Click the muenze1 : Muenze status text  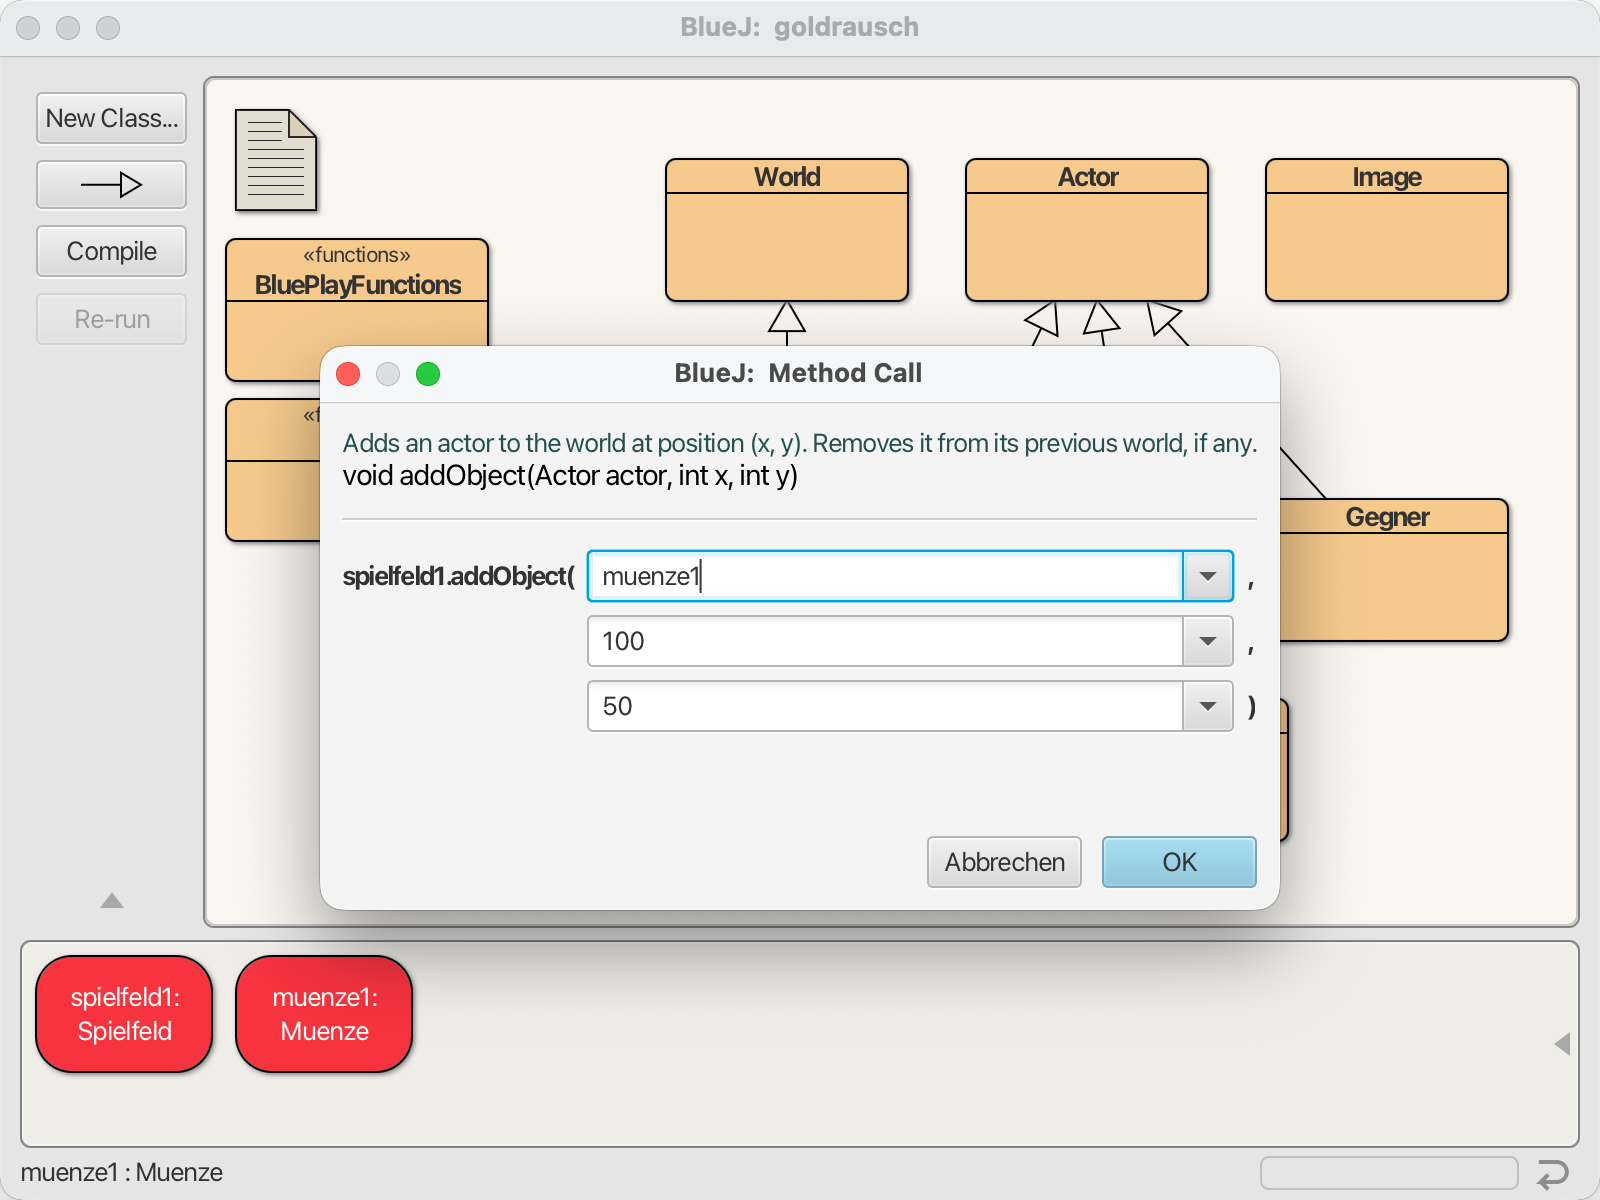coord(122,1172)
